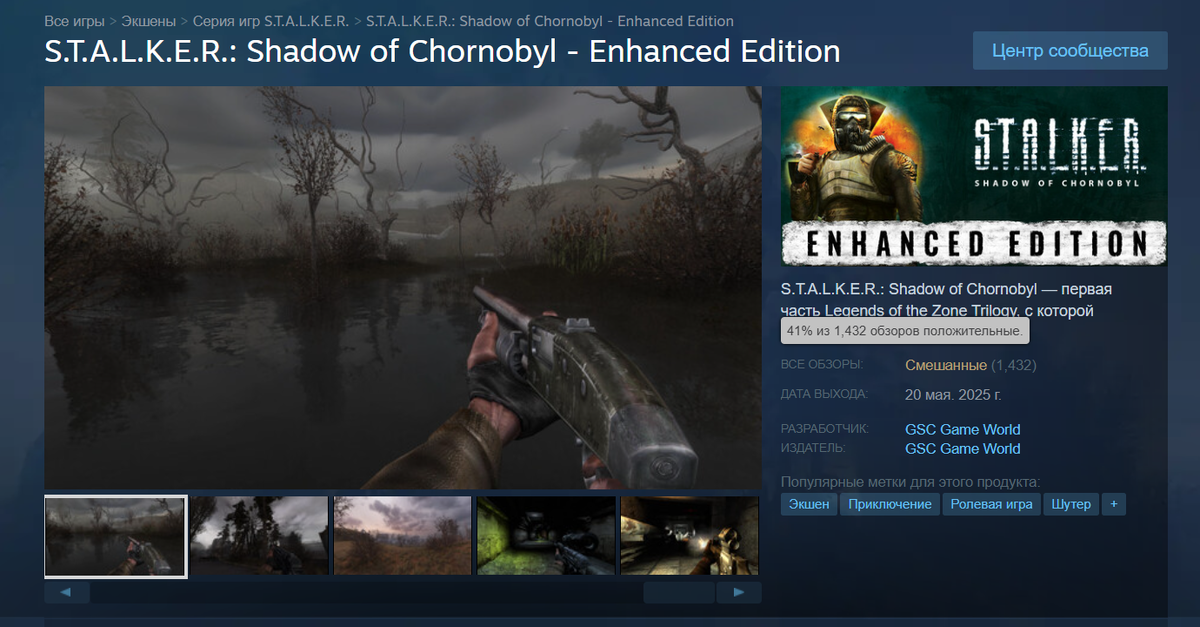1200x627 pixels.
Task: Select the forest trees screenshot thumbnail
Action: (259, 536)
